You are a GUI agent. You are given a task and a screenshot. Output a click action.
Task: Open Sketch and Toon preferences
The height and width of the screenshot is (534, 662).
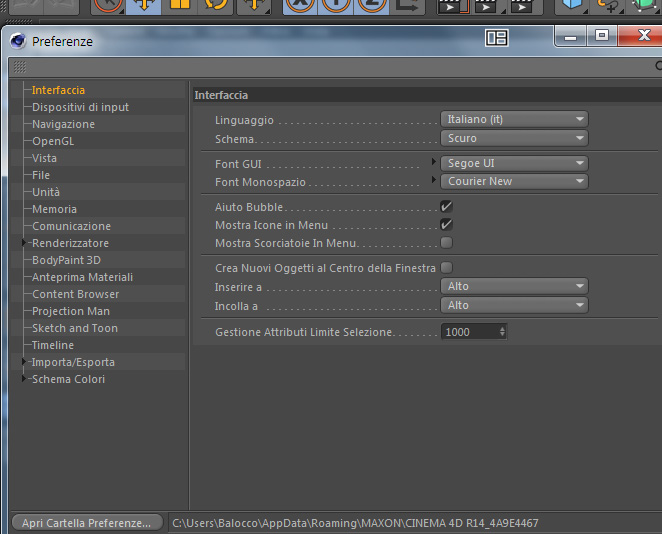[75, 328]
